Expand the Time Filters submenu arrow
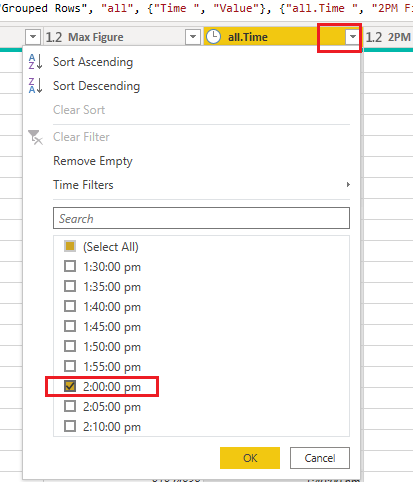Image resolution: width=413 pixels, height=482 pixels. click(x=348, y=185)
